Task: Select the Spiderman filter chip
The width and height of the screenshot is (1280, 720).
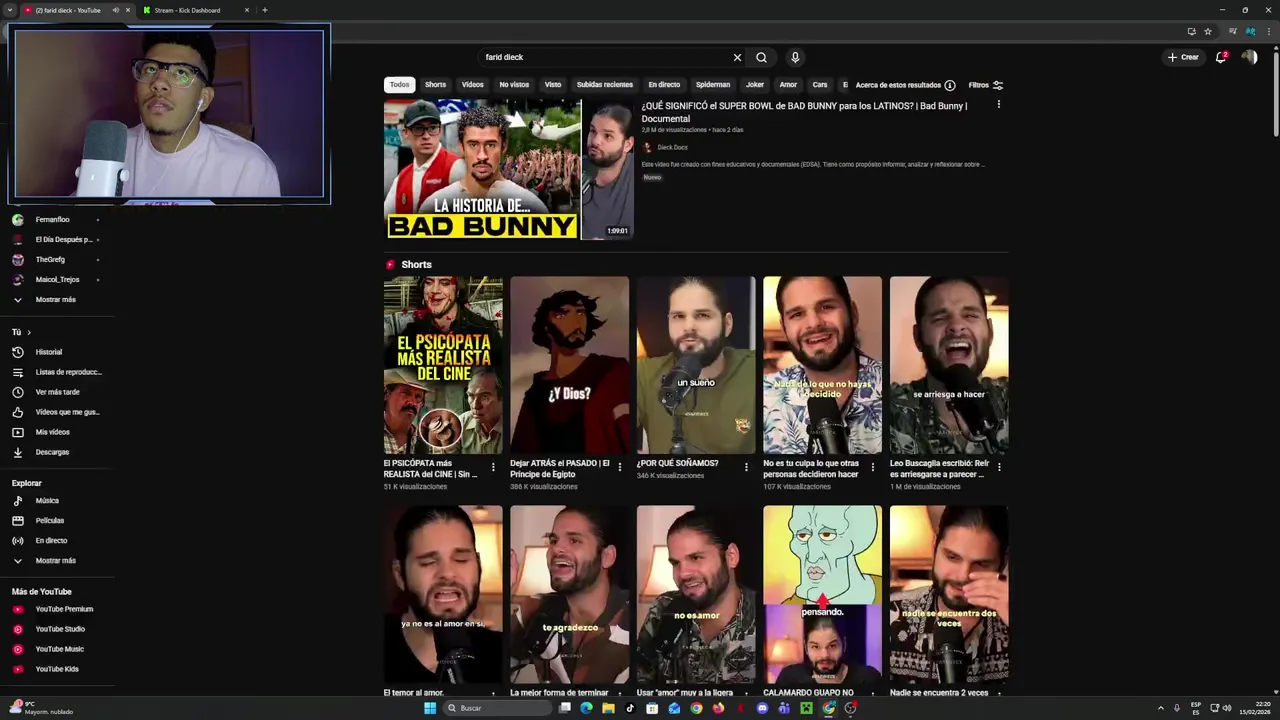Action: 713,85
